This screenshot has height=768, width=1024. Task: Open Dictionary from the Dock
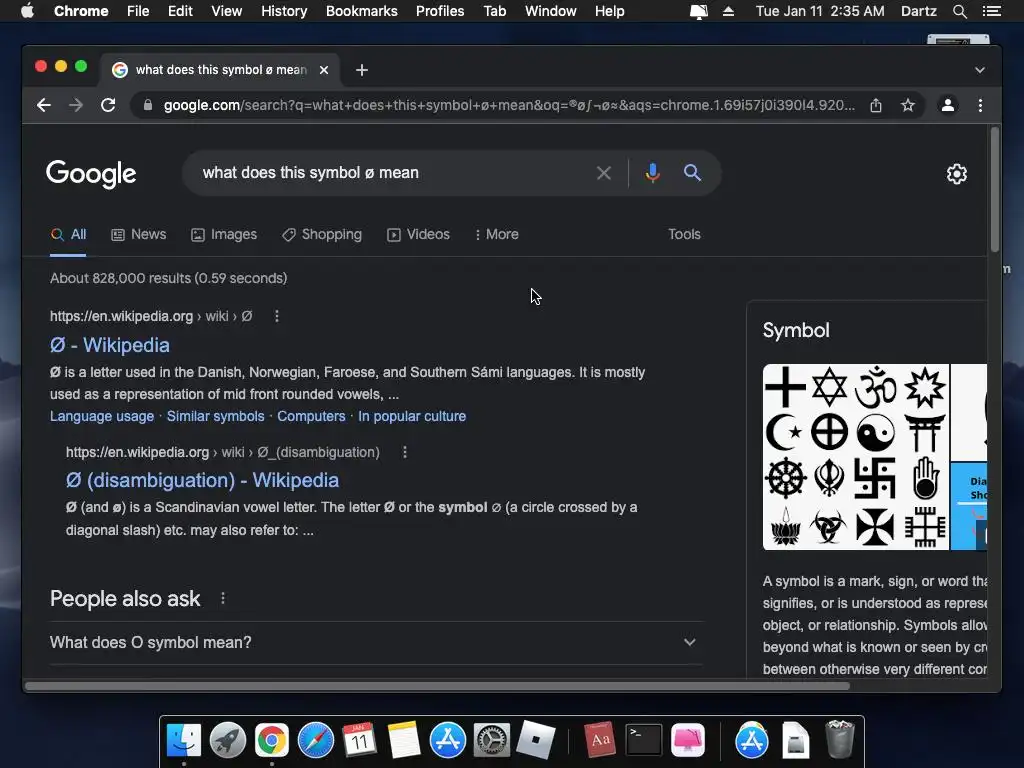point(600,740)
